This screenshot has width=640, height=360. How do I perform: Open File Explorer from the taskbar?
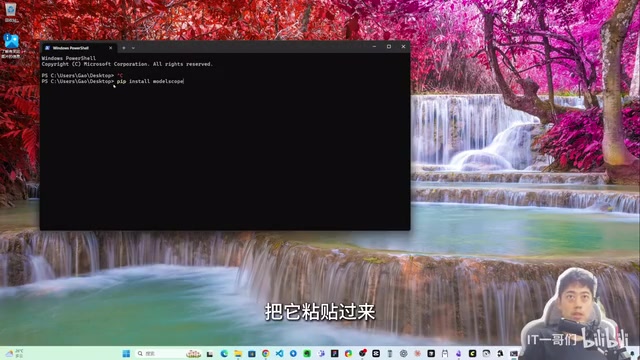click(x=238, y=353)
